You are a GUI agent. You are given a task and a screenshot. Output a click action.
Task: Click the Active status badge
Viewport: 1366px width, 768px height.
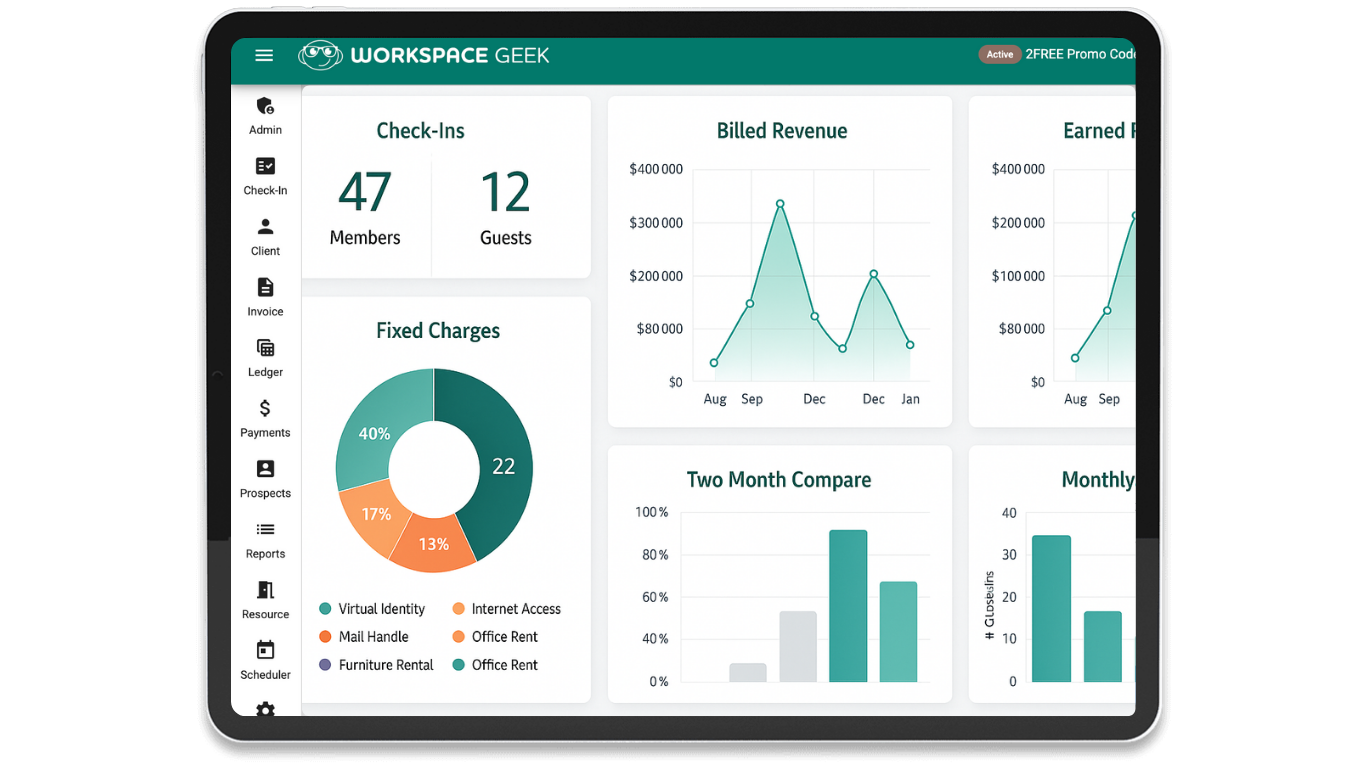click(x=999, y=55)
